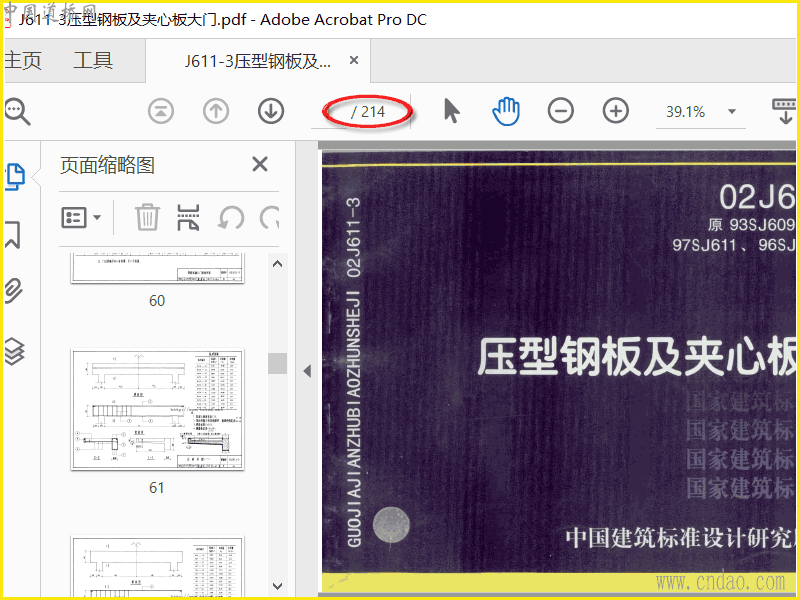Open the search find tool
This screenshot has width=800, height=600.
click(x=17, y=112)
